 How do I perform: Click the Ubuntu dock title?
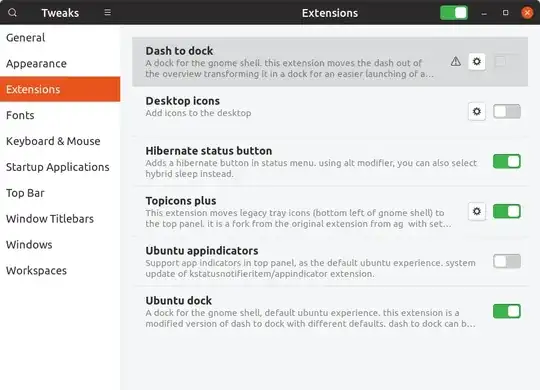[178, 301]
